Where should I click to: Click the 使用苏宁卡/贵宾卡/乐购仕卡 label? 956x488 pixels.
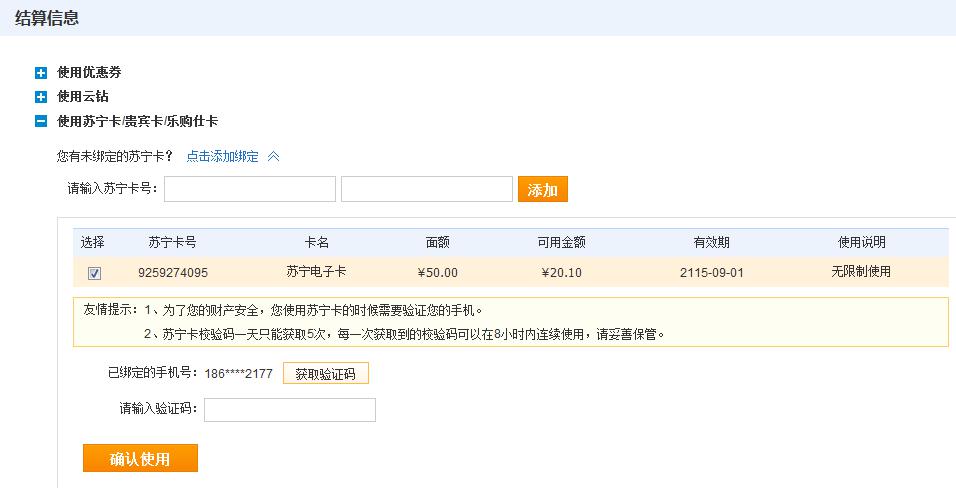137,121
